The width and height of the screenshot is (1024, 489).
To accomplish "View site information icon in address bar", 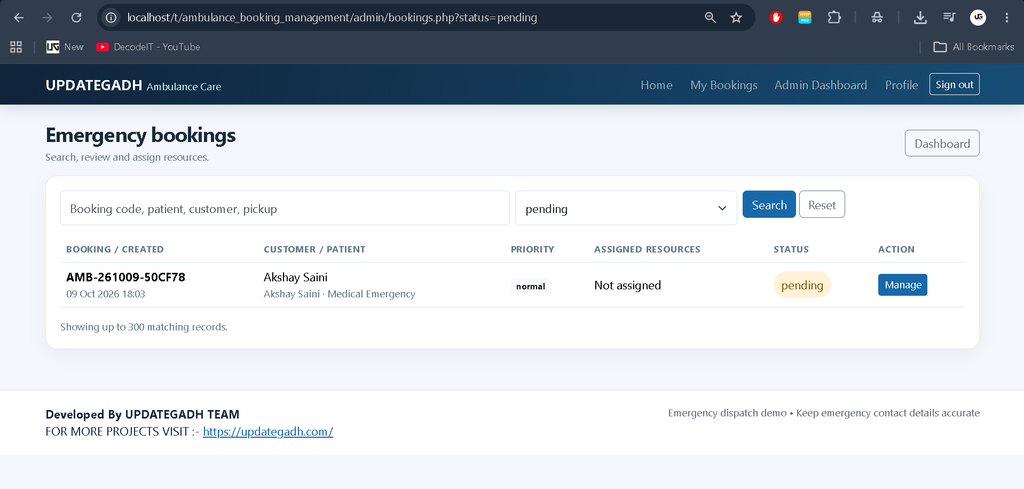I will tap(111, 18).
